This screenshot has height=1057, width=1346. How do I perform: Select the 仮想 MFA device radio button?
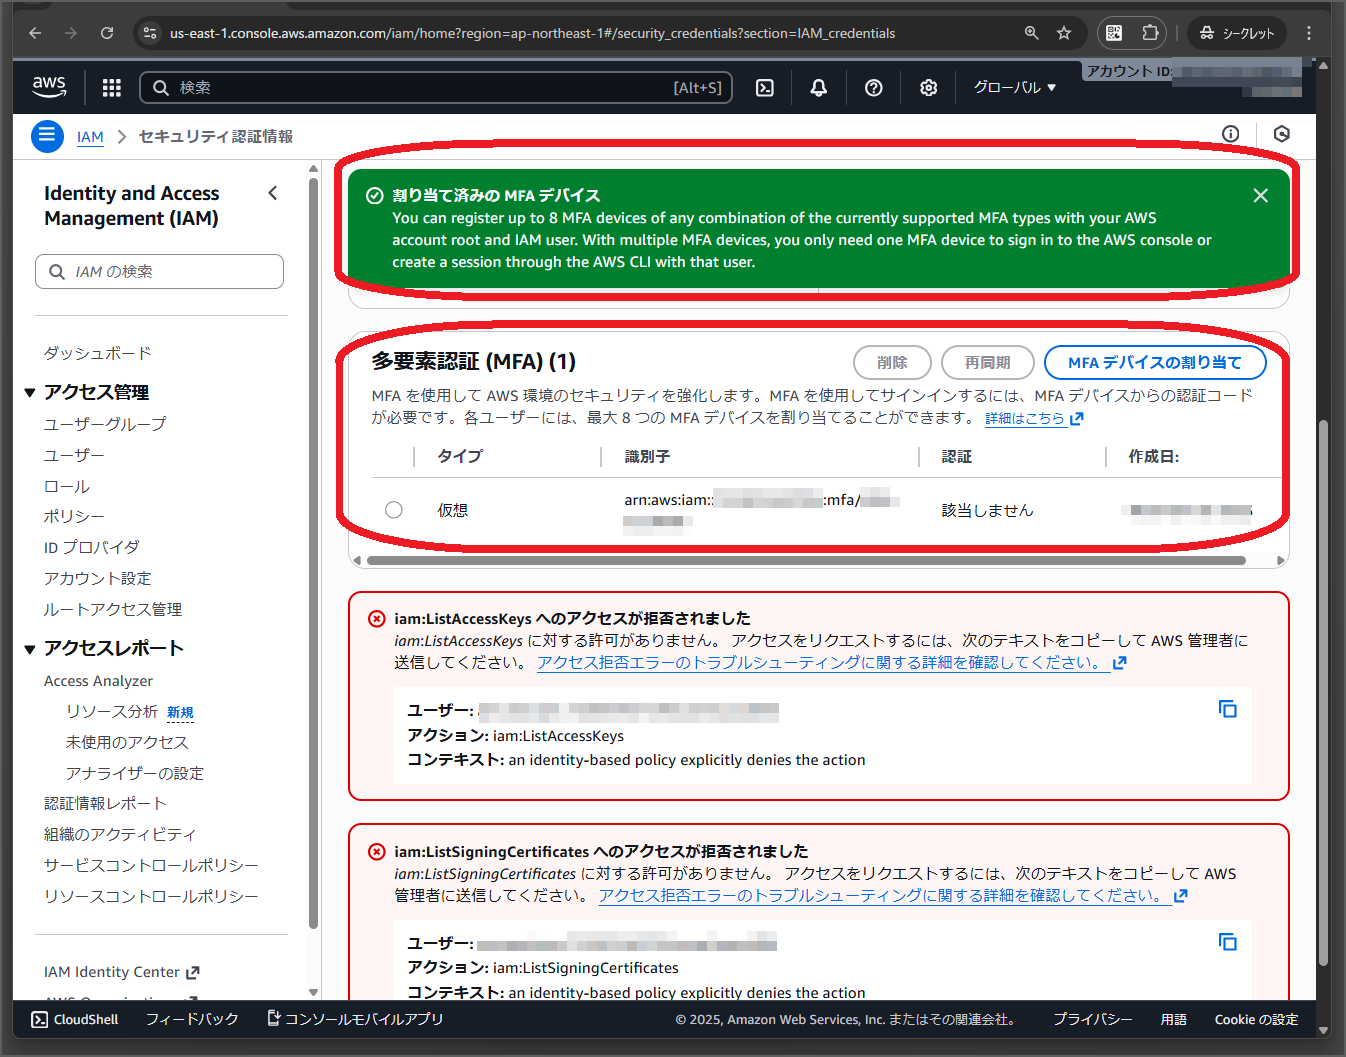pyautogui.click(x=394, y=510)
